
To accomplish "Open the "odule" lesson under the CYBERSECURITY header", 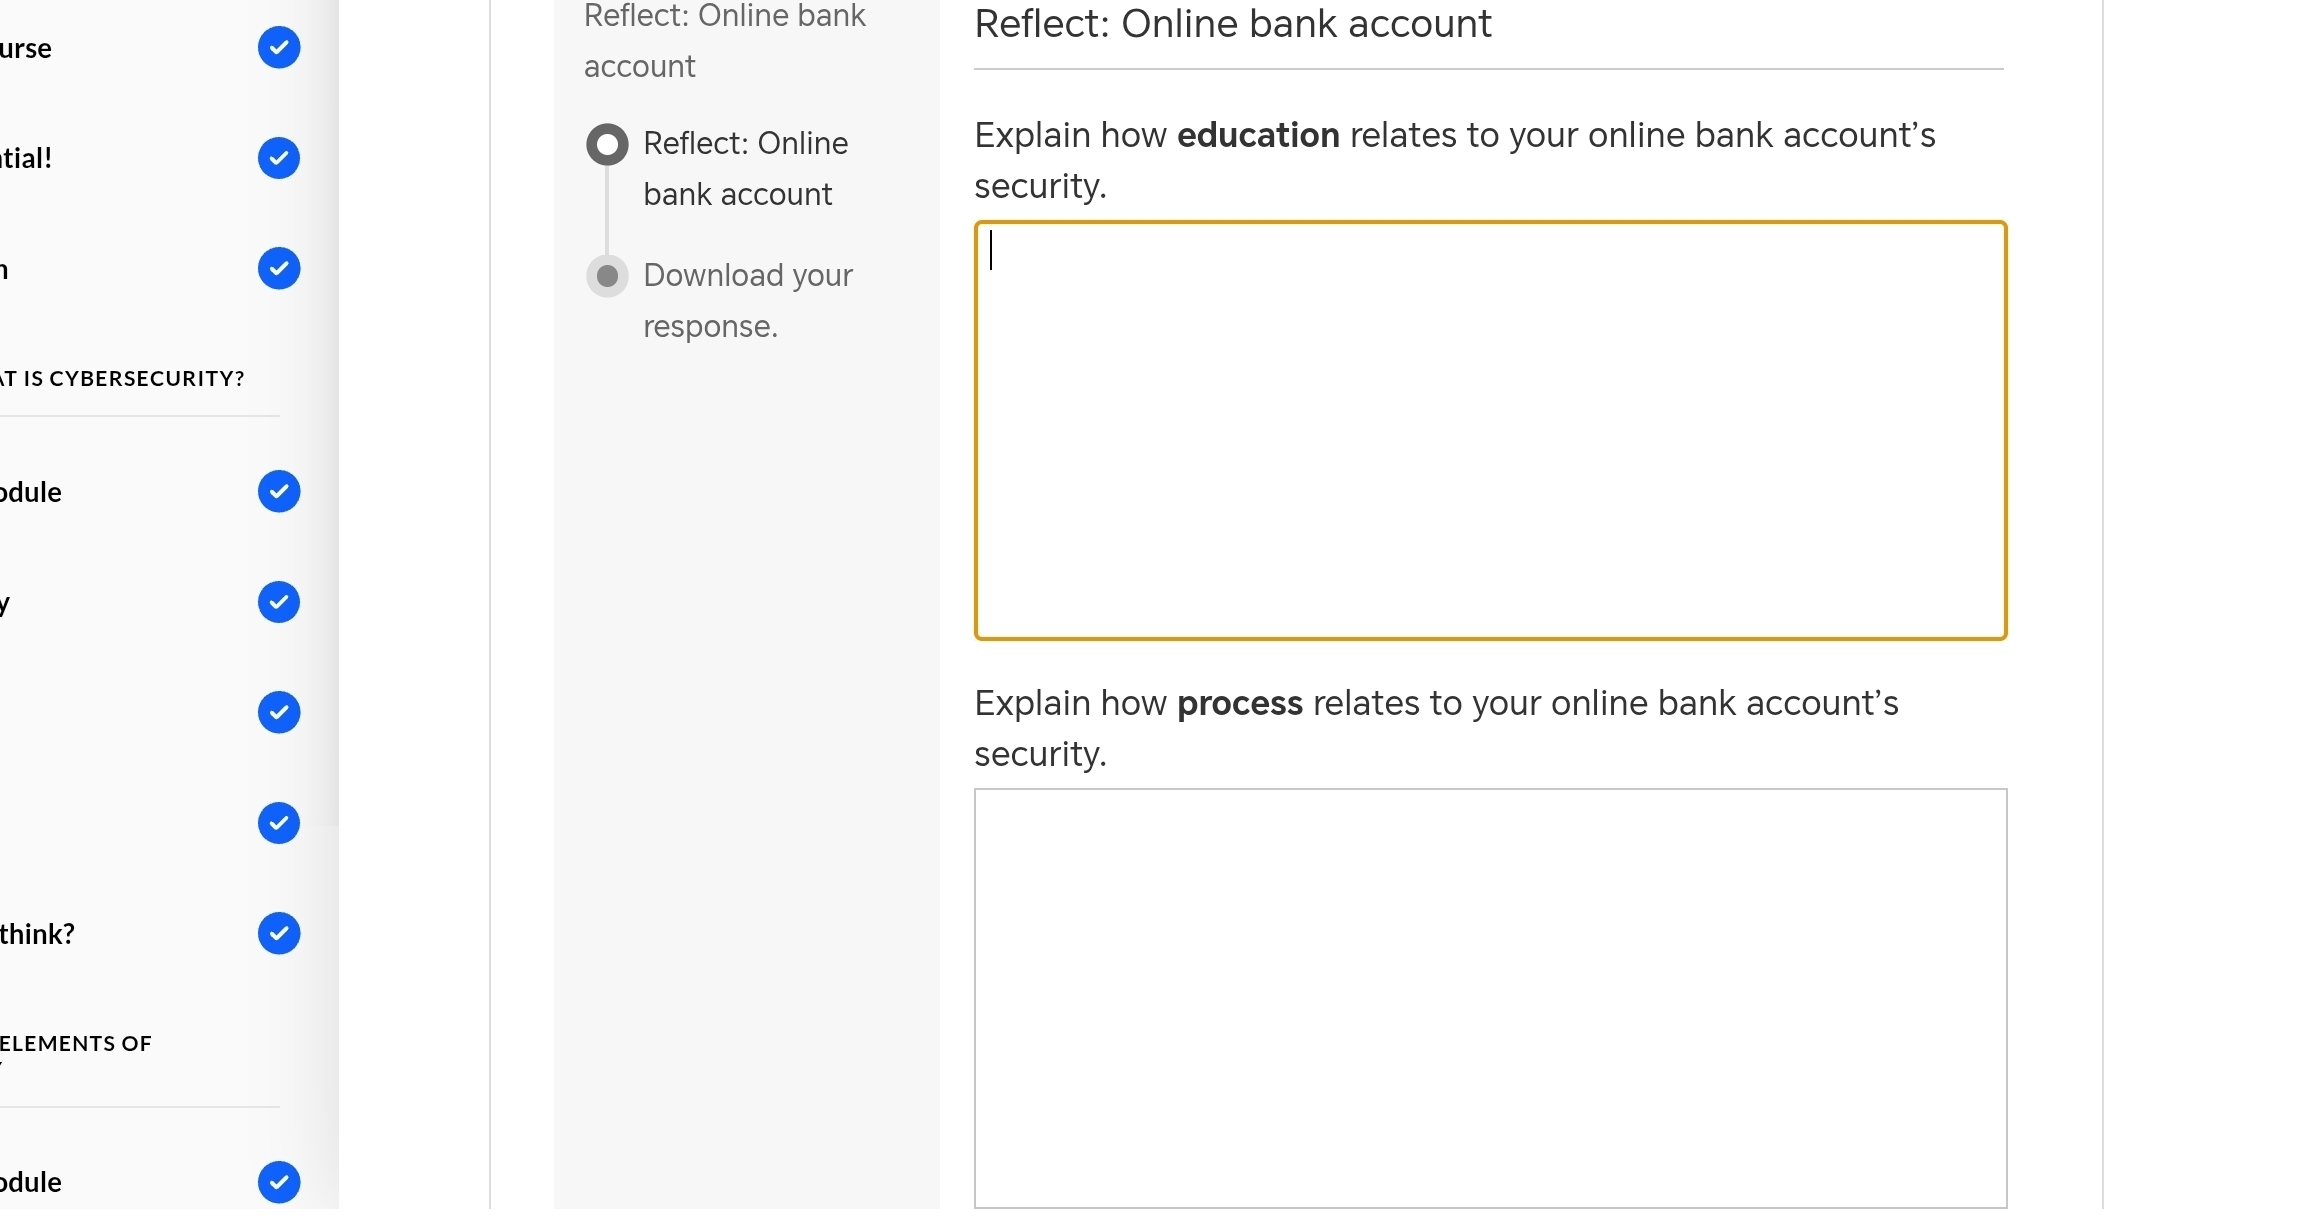I will 31,492.
